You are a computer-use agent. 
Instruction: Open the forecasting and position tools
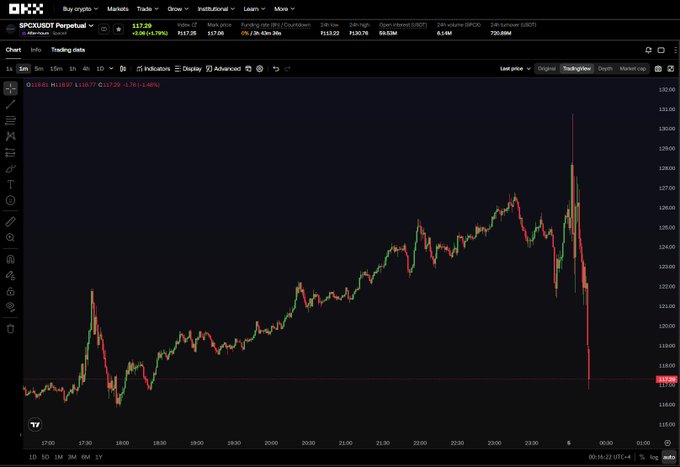[10, 153]
